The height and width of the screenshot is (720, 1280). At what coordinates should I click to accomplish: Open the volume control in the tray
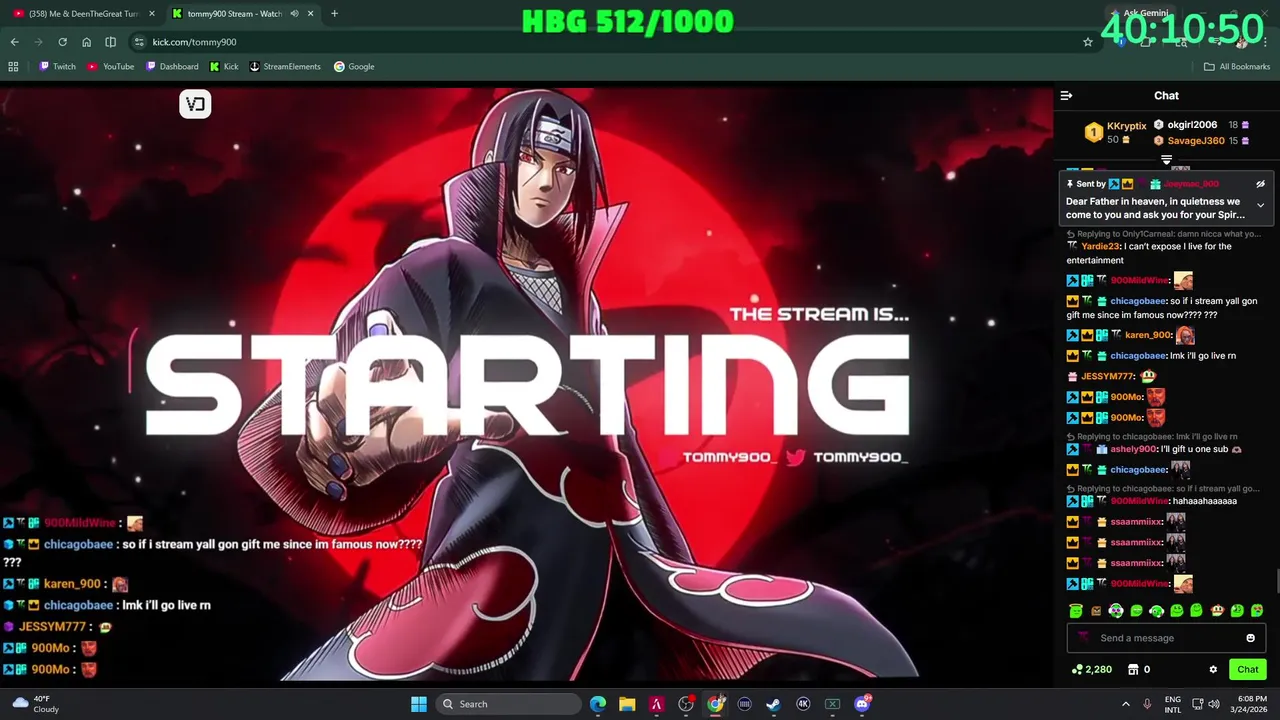[x=1213, y=704]
